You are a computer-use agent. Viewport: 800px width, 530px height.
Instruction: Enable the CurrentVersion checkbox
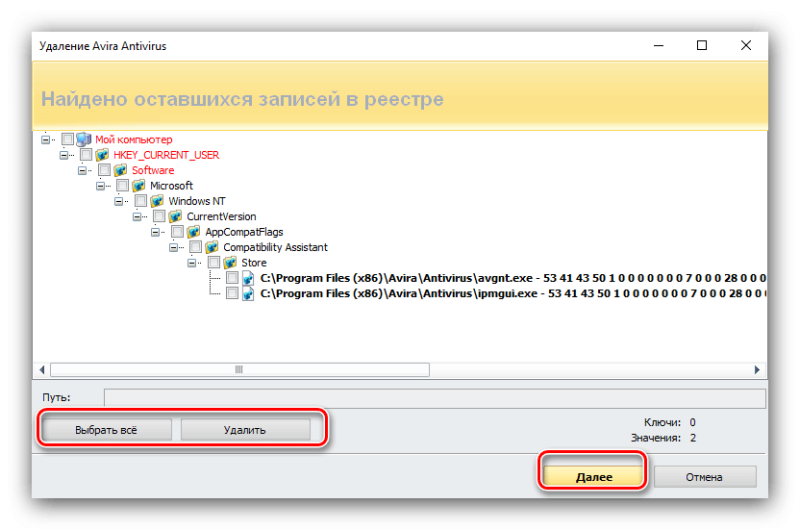pyautogui.click(x=159, y=216)
